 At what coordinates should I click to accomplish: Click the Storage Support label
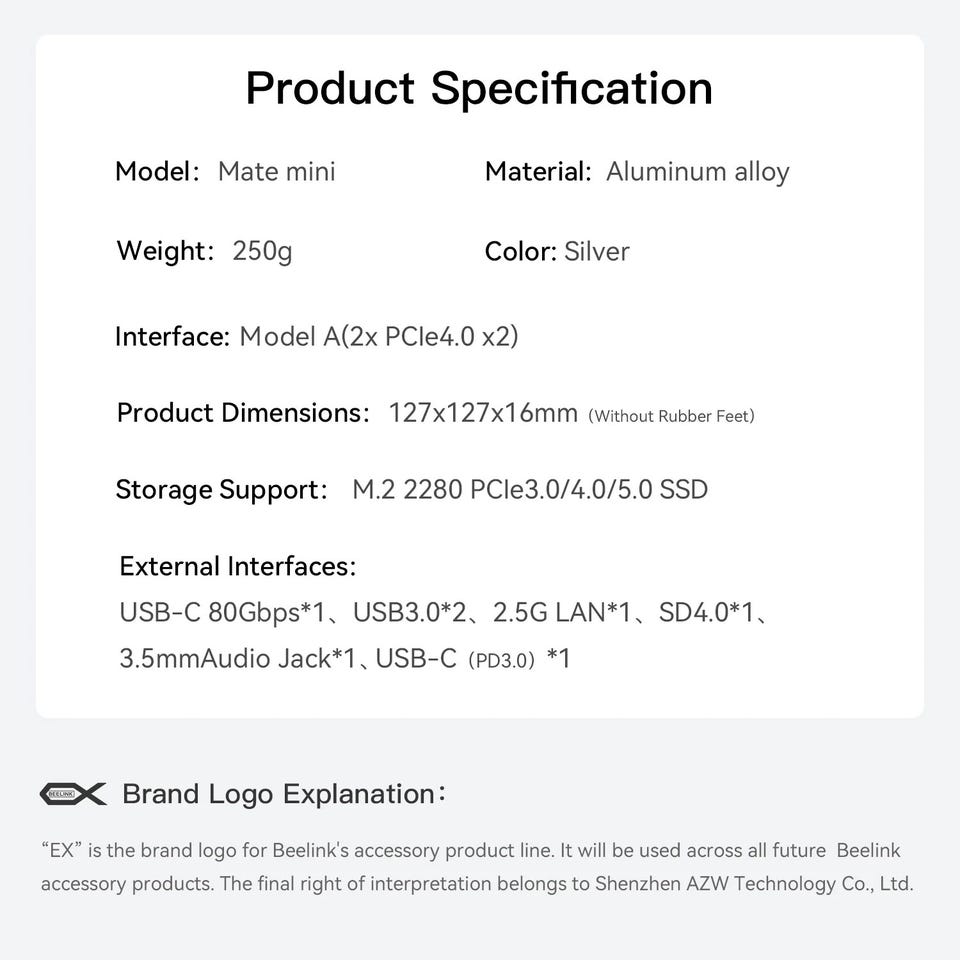[x=222, y=490]
